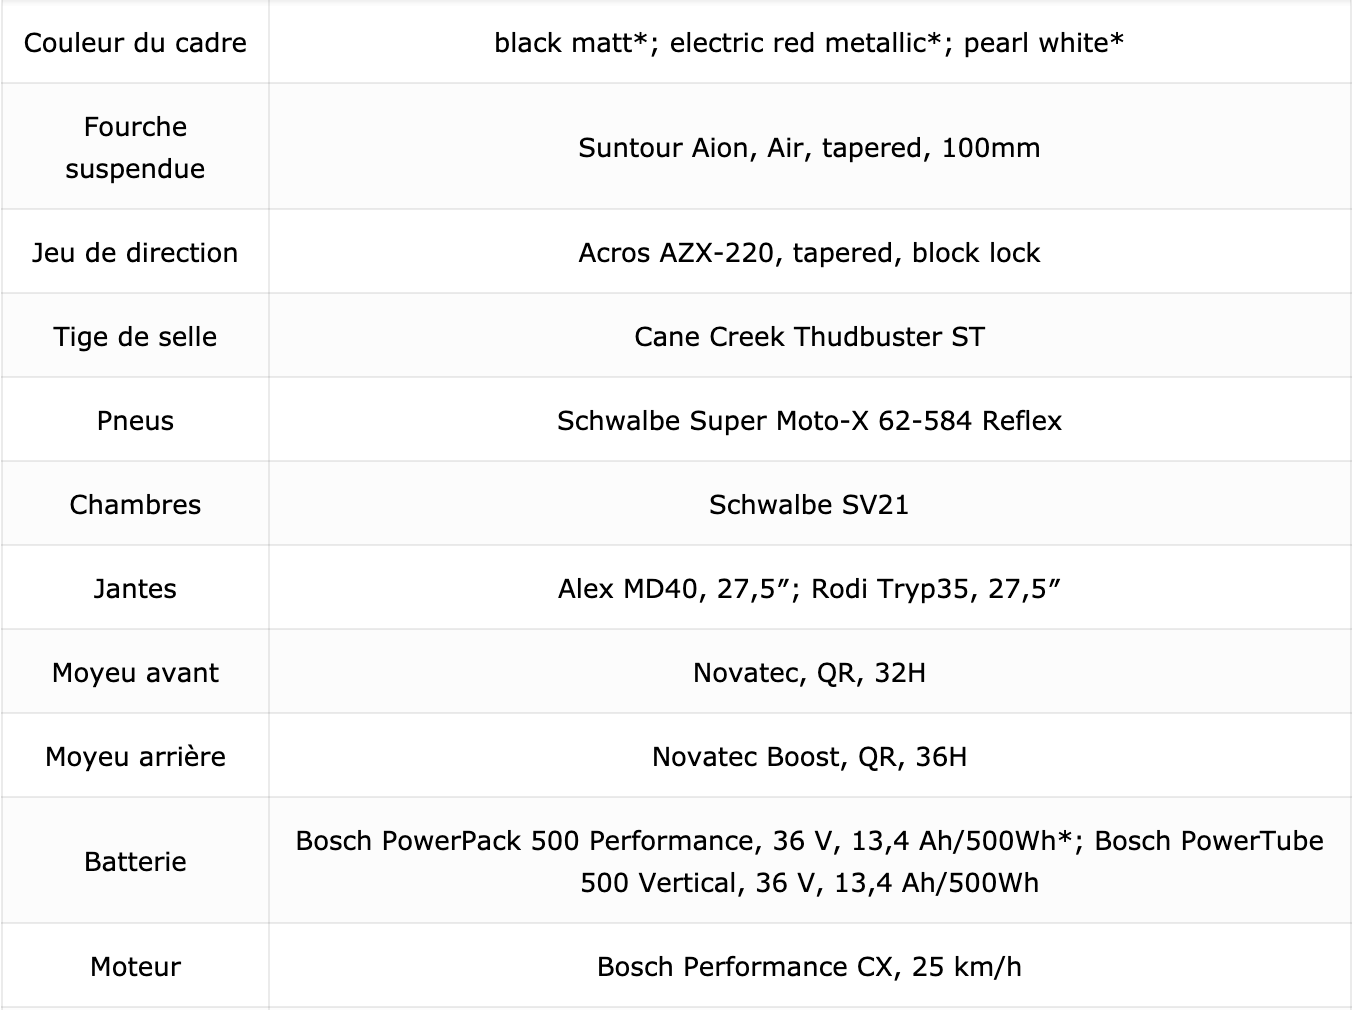Click the Suntour Aion fork specification
1352x1010 pixels.
click(x=809, y=148)
